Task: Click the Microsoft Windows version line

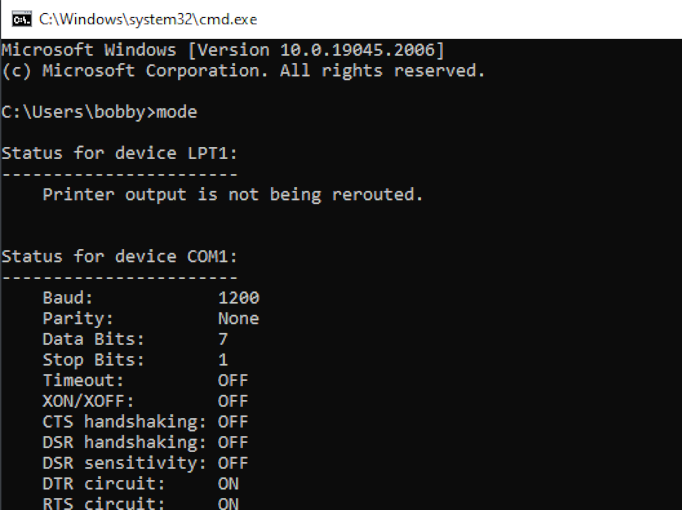Action: [x=223, y=50]
